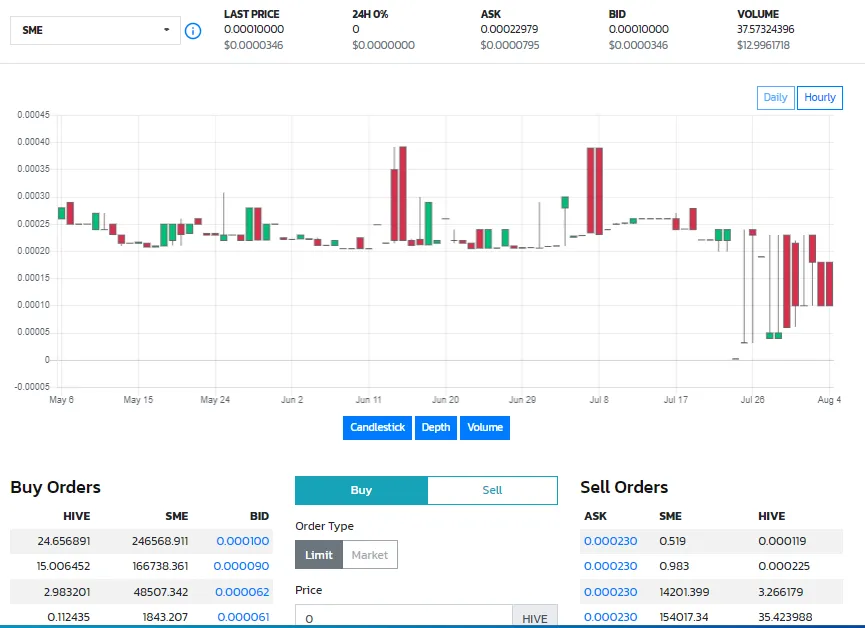Screen dimensions: 865x628
Task: Click ask 0.000230 in 14201.399 SME row
Action: tap(610, 592)
